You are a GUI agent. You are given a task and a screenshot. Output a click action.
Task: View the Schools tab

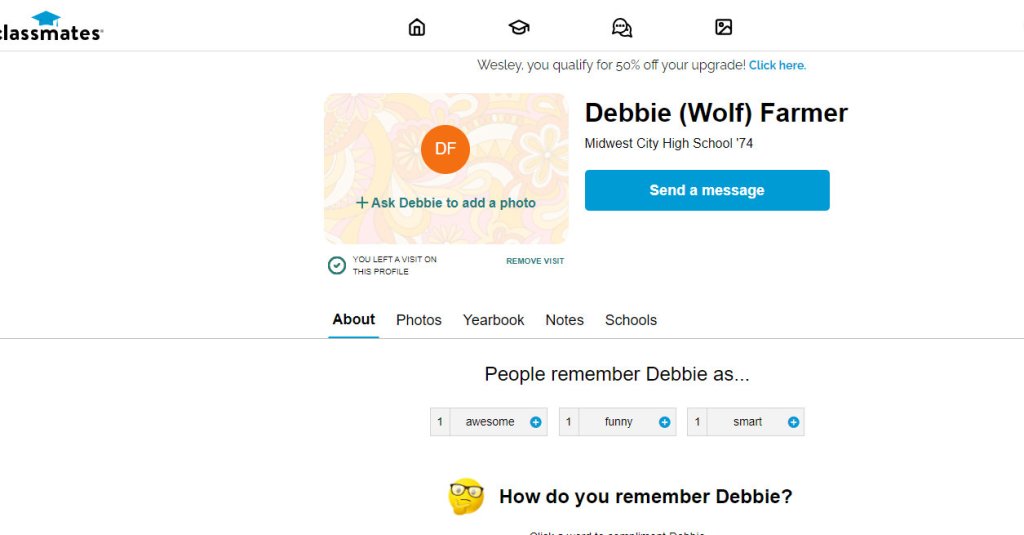631,320
